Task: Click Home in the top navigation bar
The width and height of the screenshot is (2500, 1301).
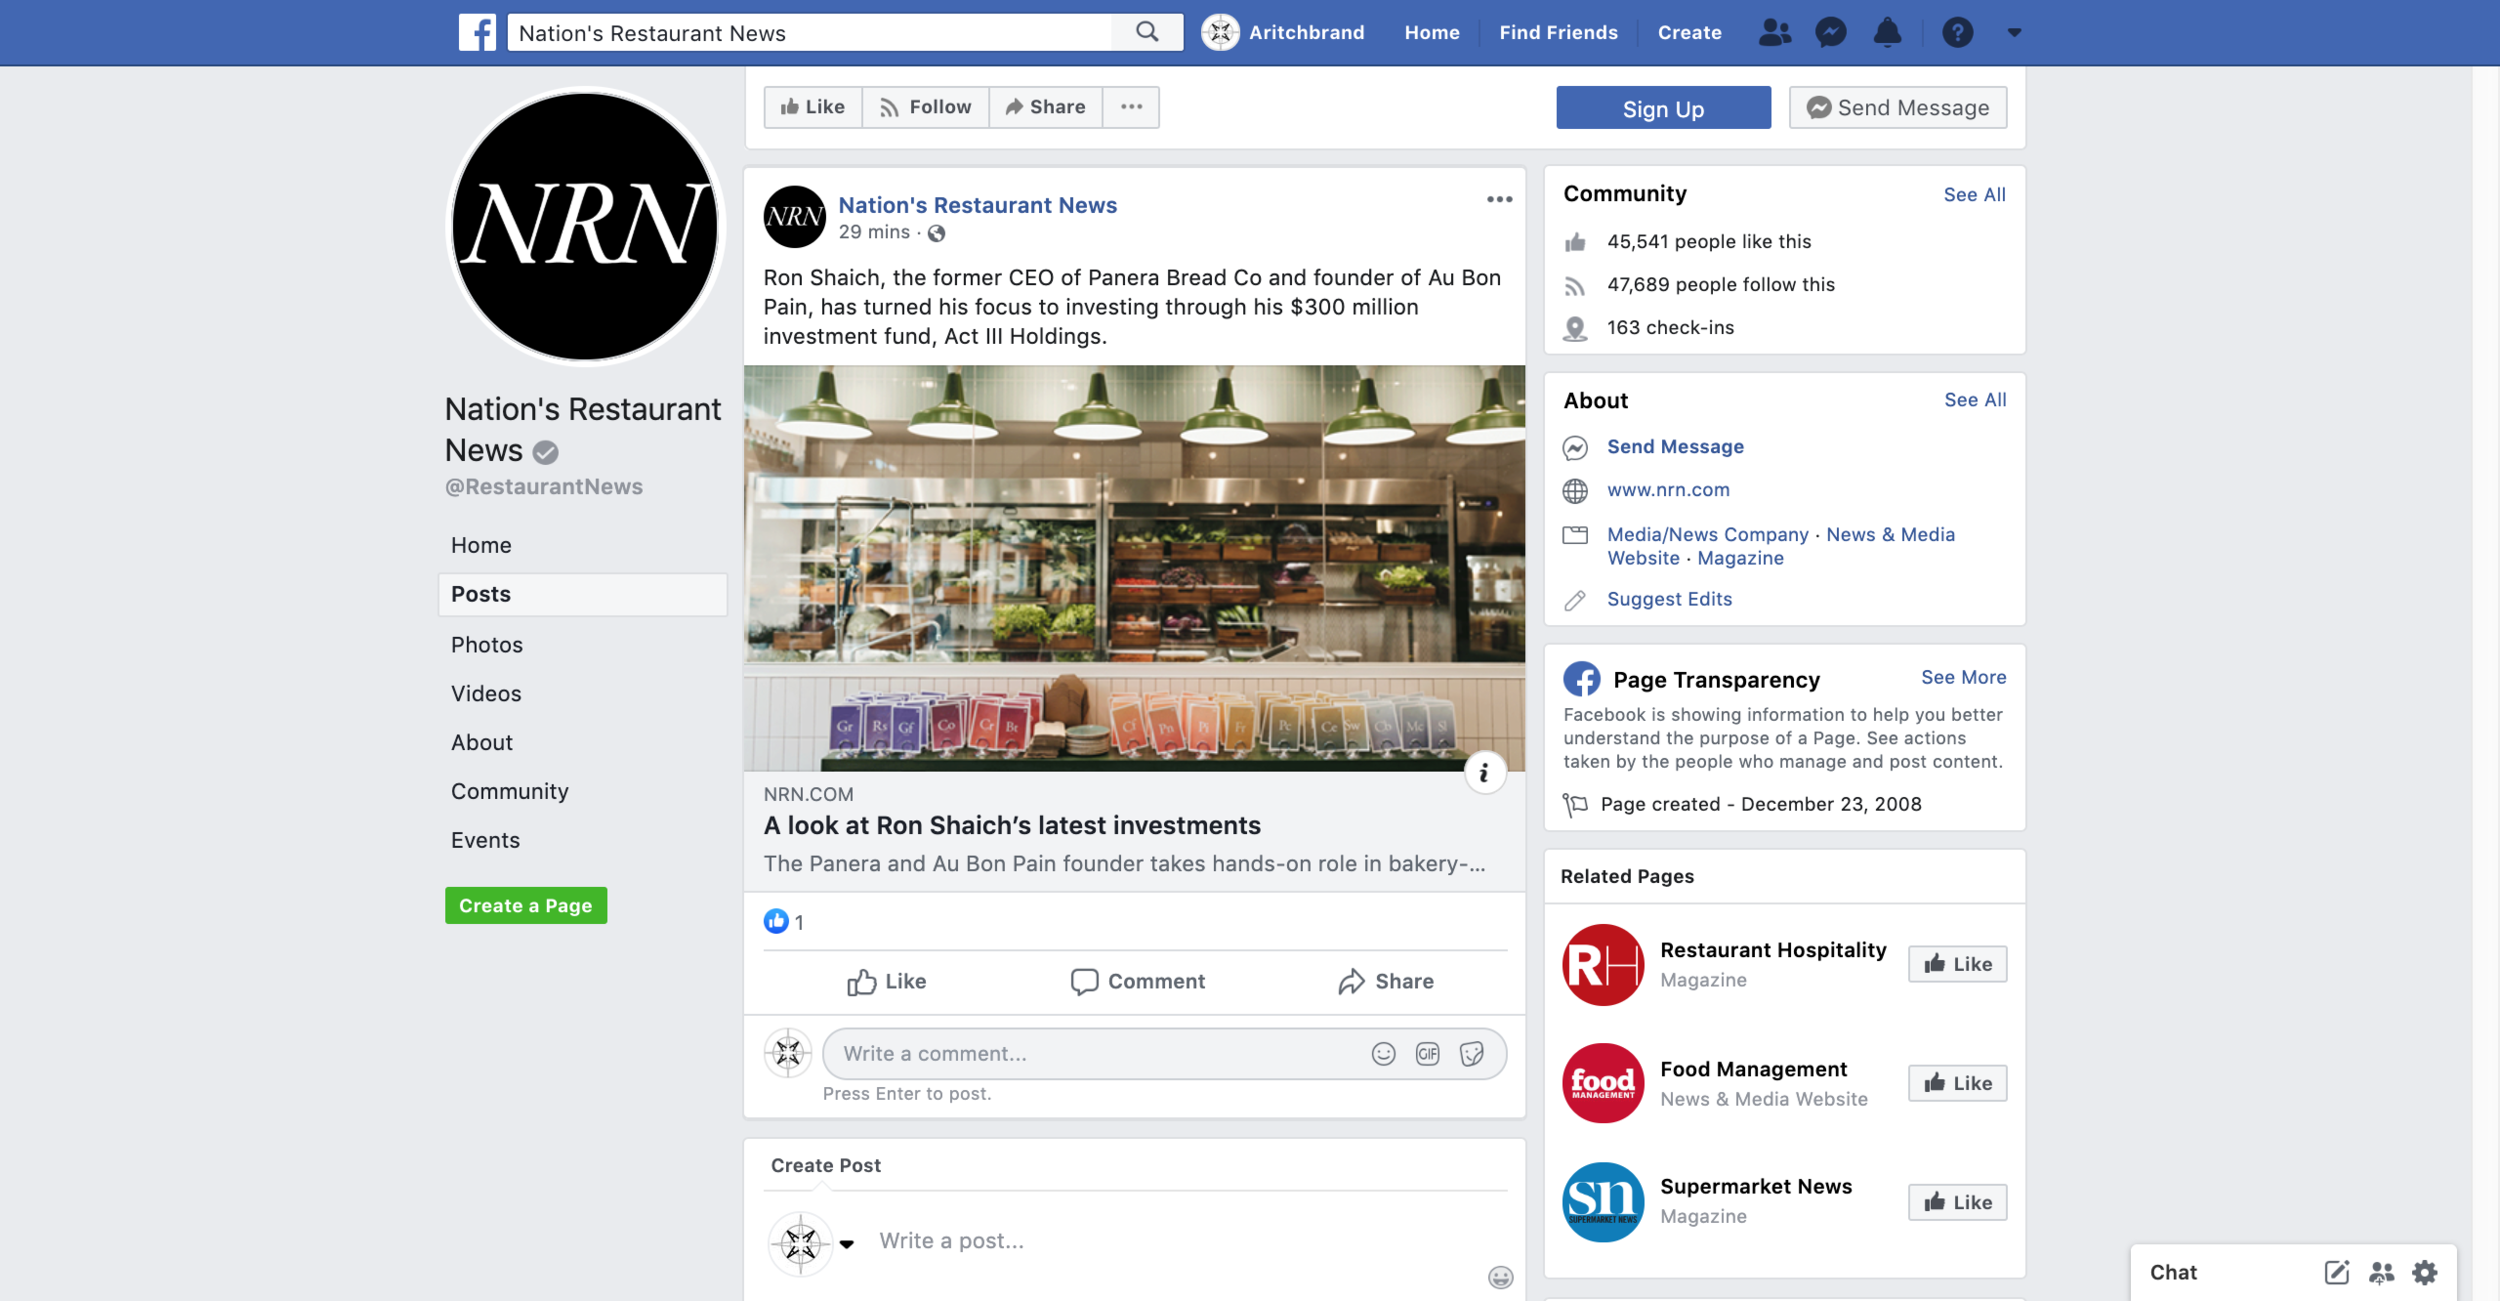Action: 1432,32
